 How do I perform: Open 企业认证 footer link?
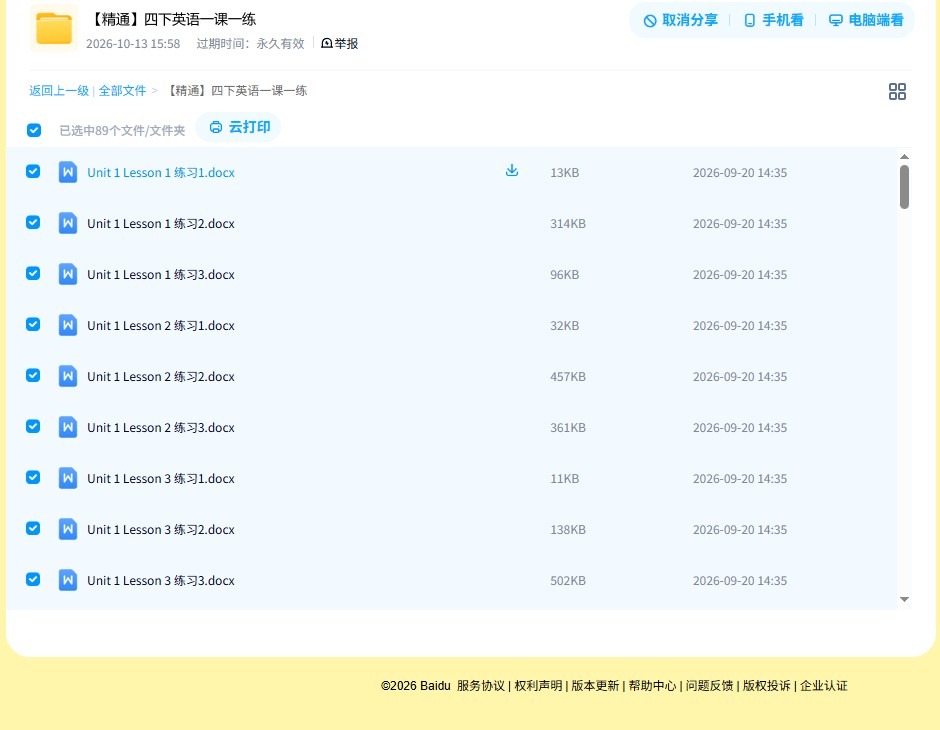click(824, 686)
